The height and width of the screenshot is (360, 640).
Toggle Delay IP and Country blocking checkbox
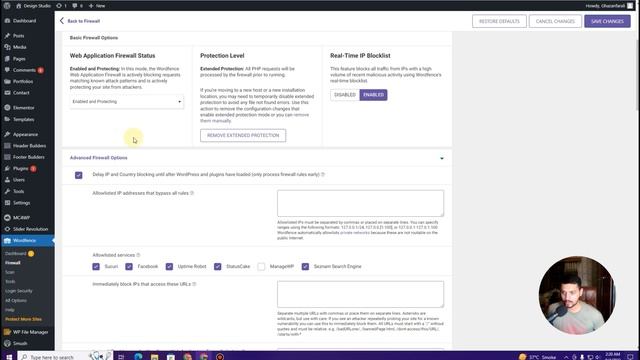point(79,175)
